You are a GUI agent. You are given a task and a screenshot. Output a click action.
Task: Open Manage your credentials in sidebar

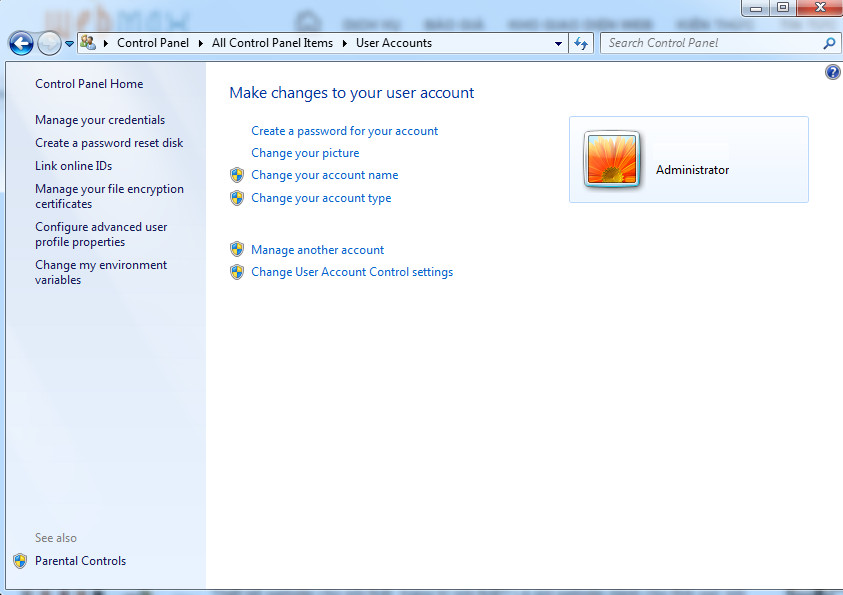(100, 120)
